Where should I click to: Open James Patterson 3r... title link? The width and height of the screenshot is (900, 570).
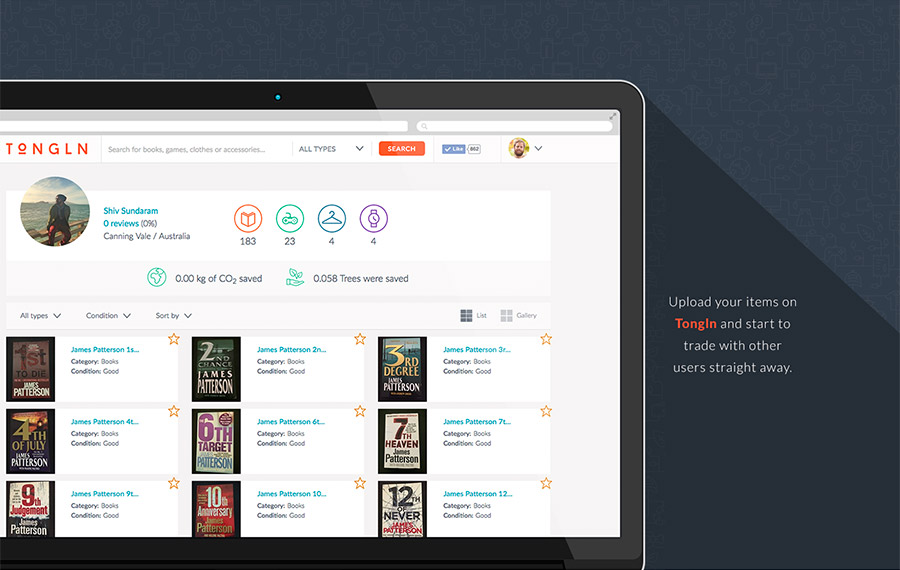(x=477, y=350)
